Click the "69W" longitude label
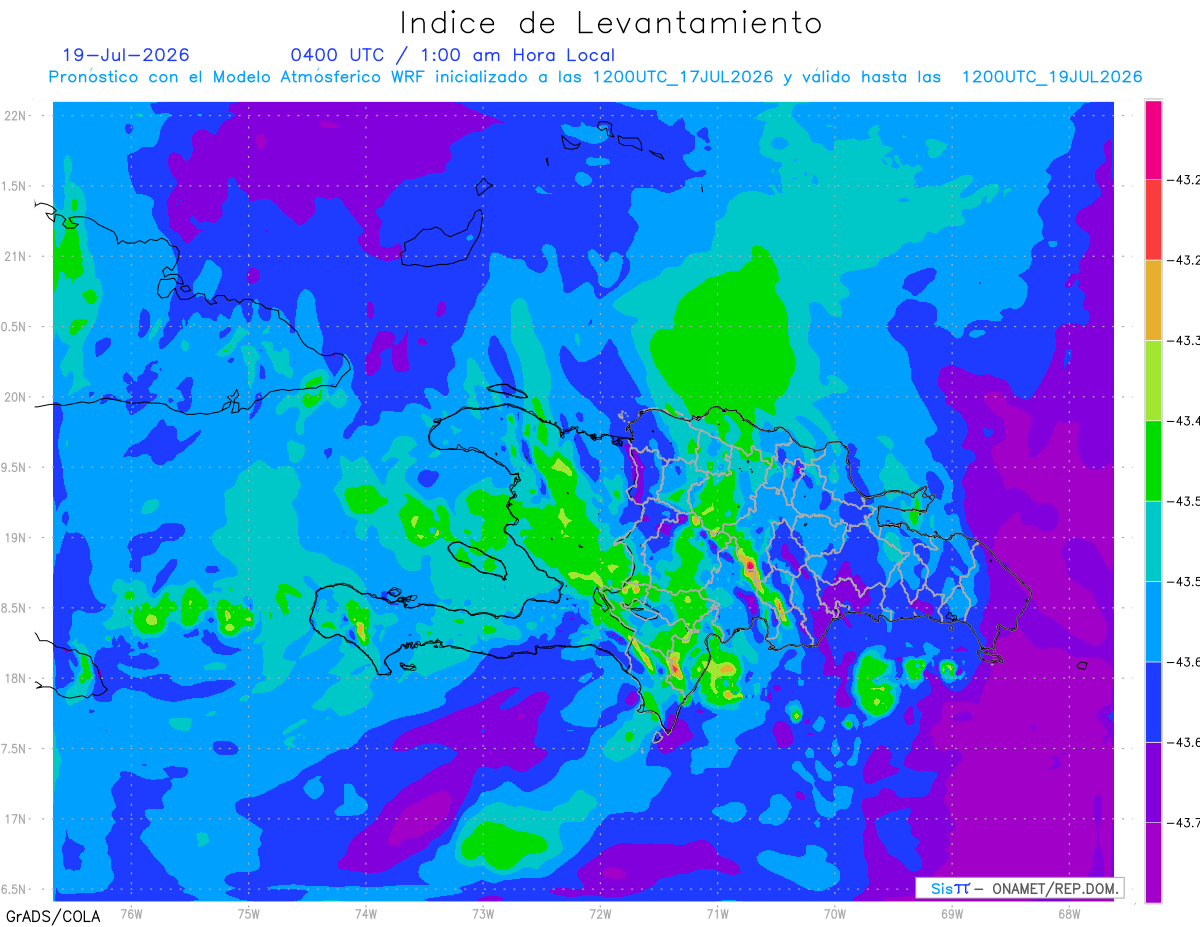Image resolution: width=1200 pixels, height=927 pixels. (x=951, y=913)
